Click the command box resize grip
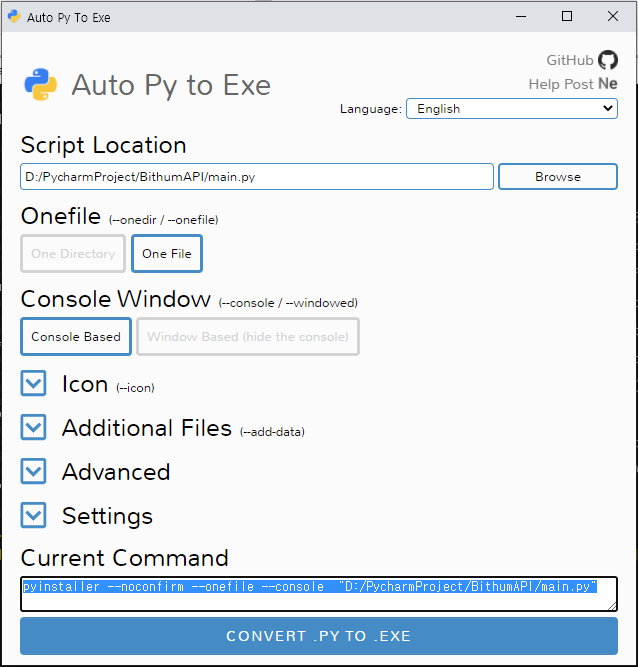The width and height of the screenshot is (638, 667). 612,606
